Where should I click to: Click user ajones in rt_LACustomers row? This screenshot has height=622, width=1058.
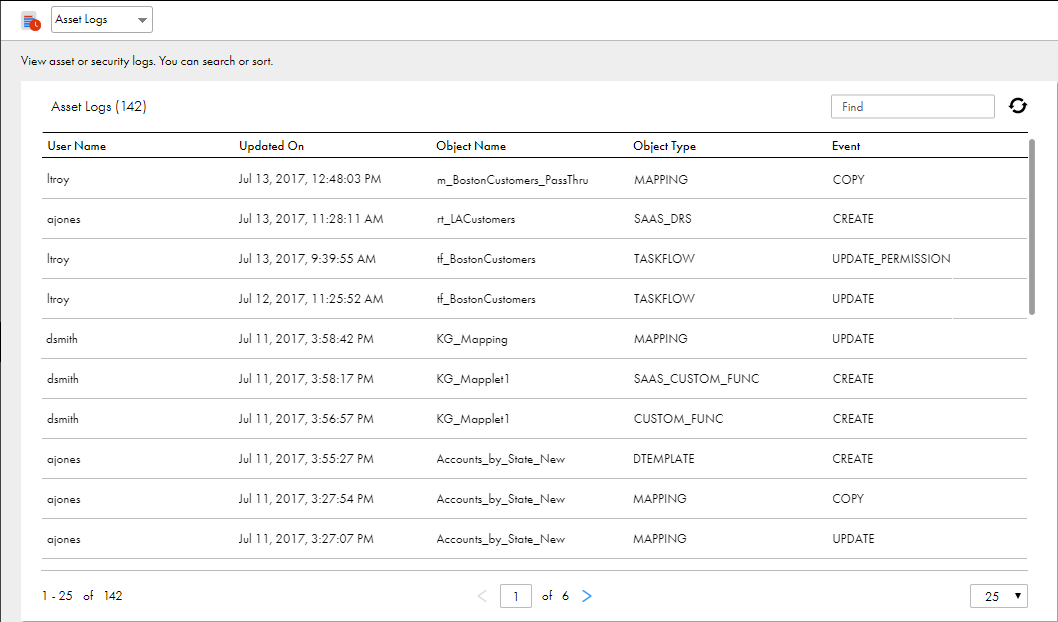point(63,219)
